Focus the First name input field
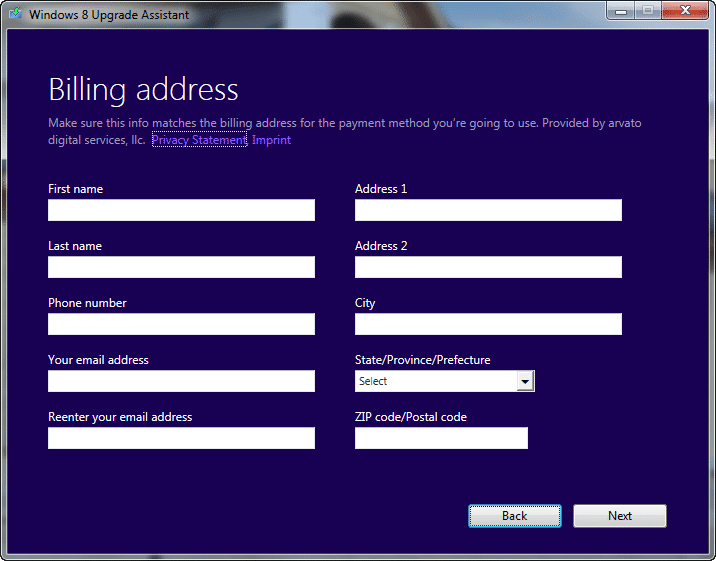This screenshot has height=561, width=716. [181, 210]
